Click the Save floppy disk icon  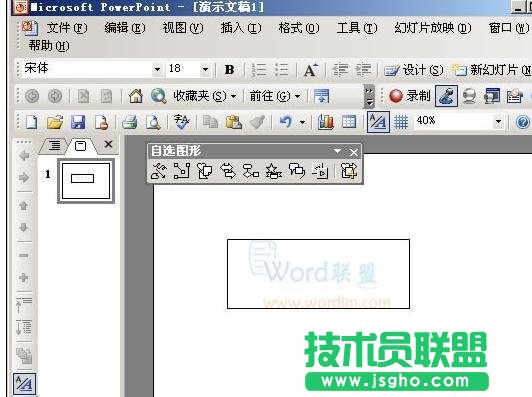pos(78,122)
